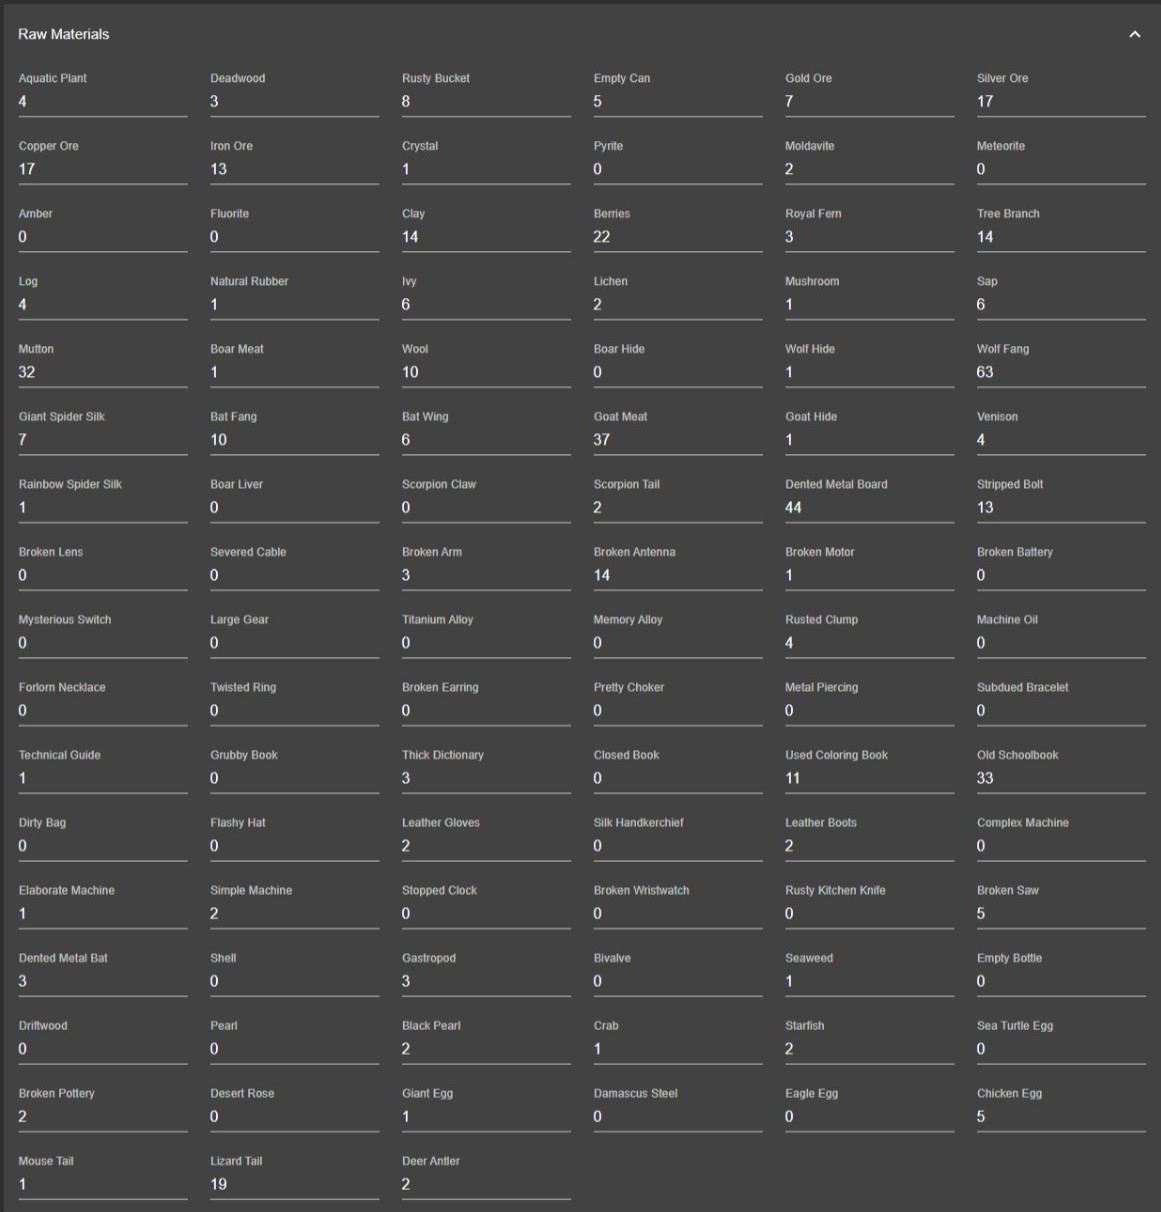Screen dimensions: 1161x1212
Task: Click the Dented Metal Board field
Action: pos(868,508)
